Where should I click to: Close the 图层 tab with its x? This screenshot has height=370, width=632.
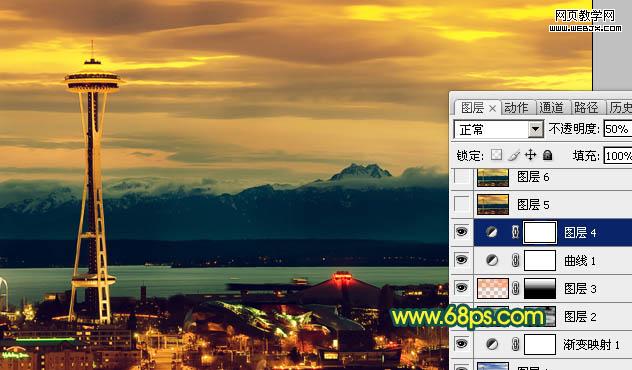[492, 108]
